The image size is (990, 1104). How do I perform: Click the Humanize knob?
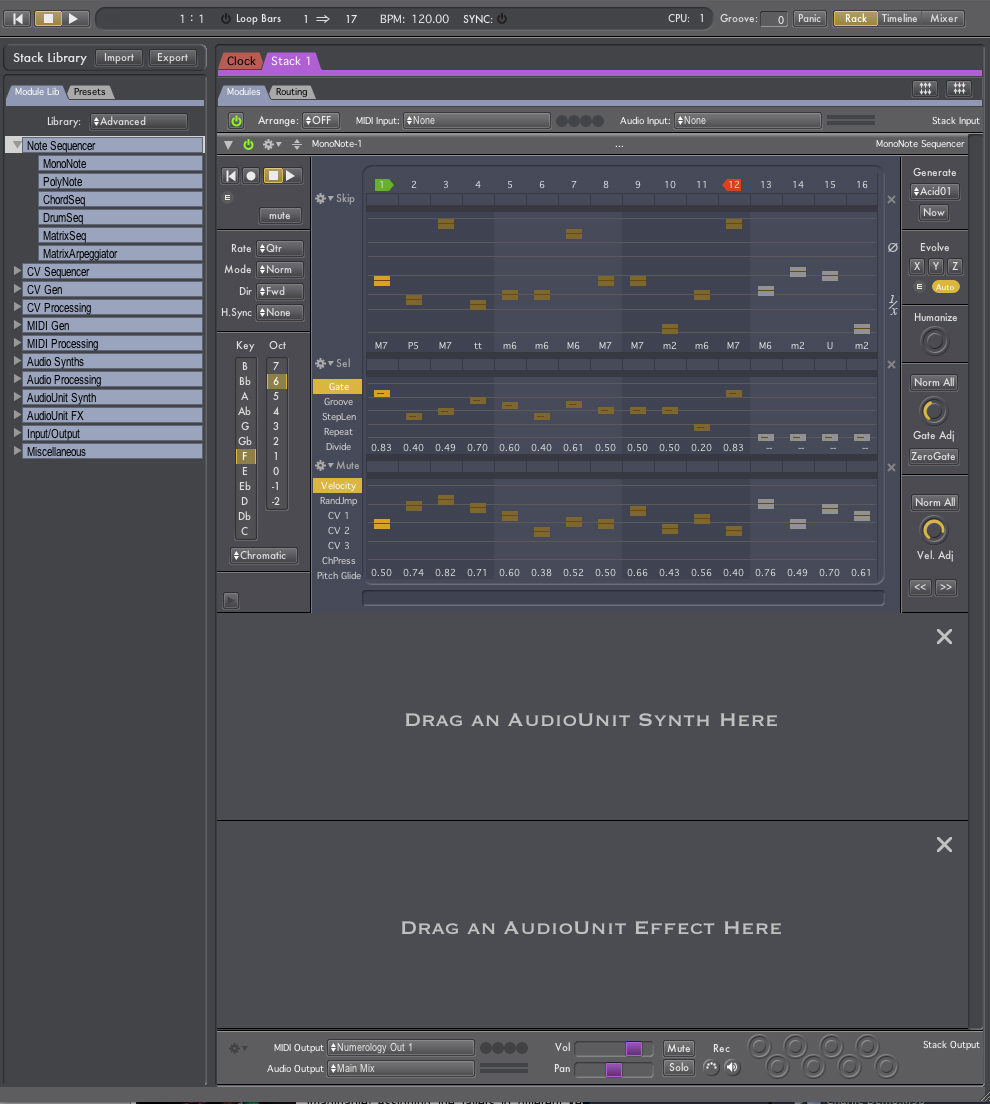[934, 342]
